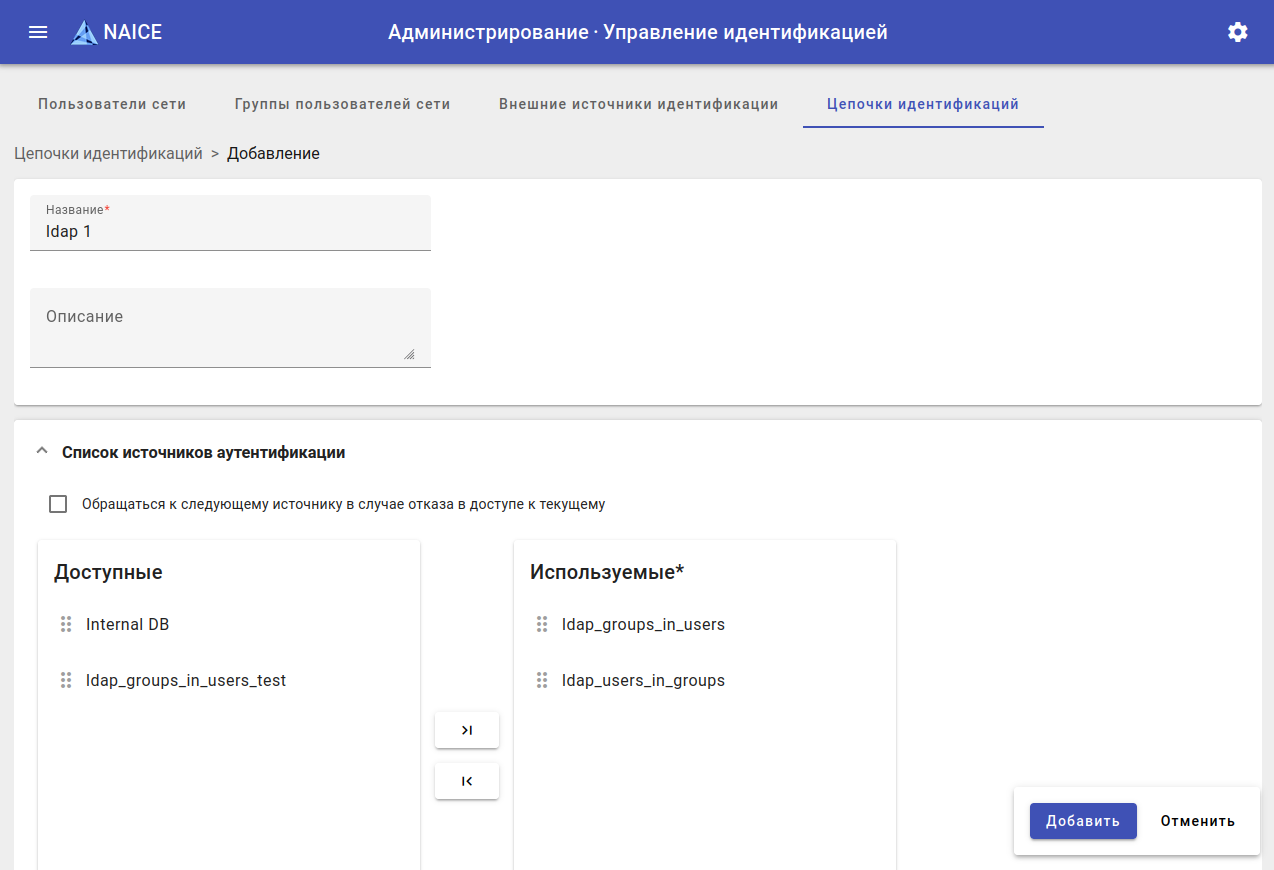Open the hamburger navigation menu
The width and height of the screenshot is (1274, 870).
pyautogui.click(x=38, y=32)
